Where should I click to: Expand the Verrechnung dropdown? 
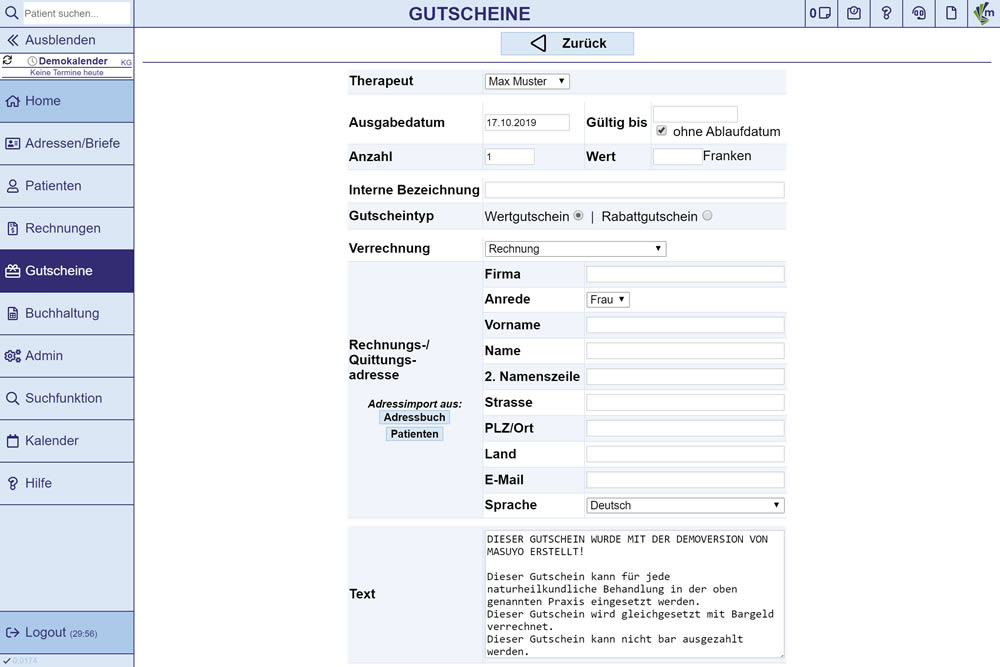pos(575,249)
